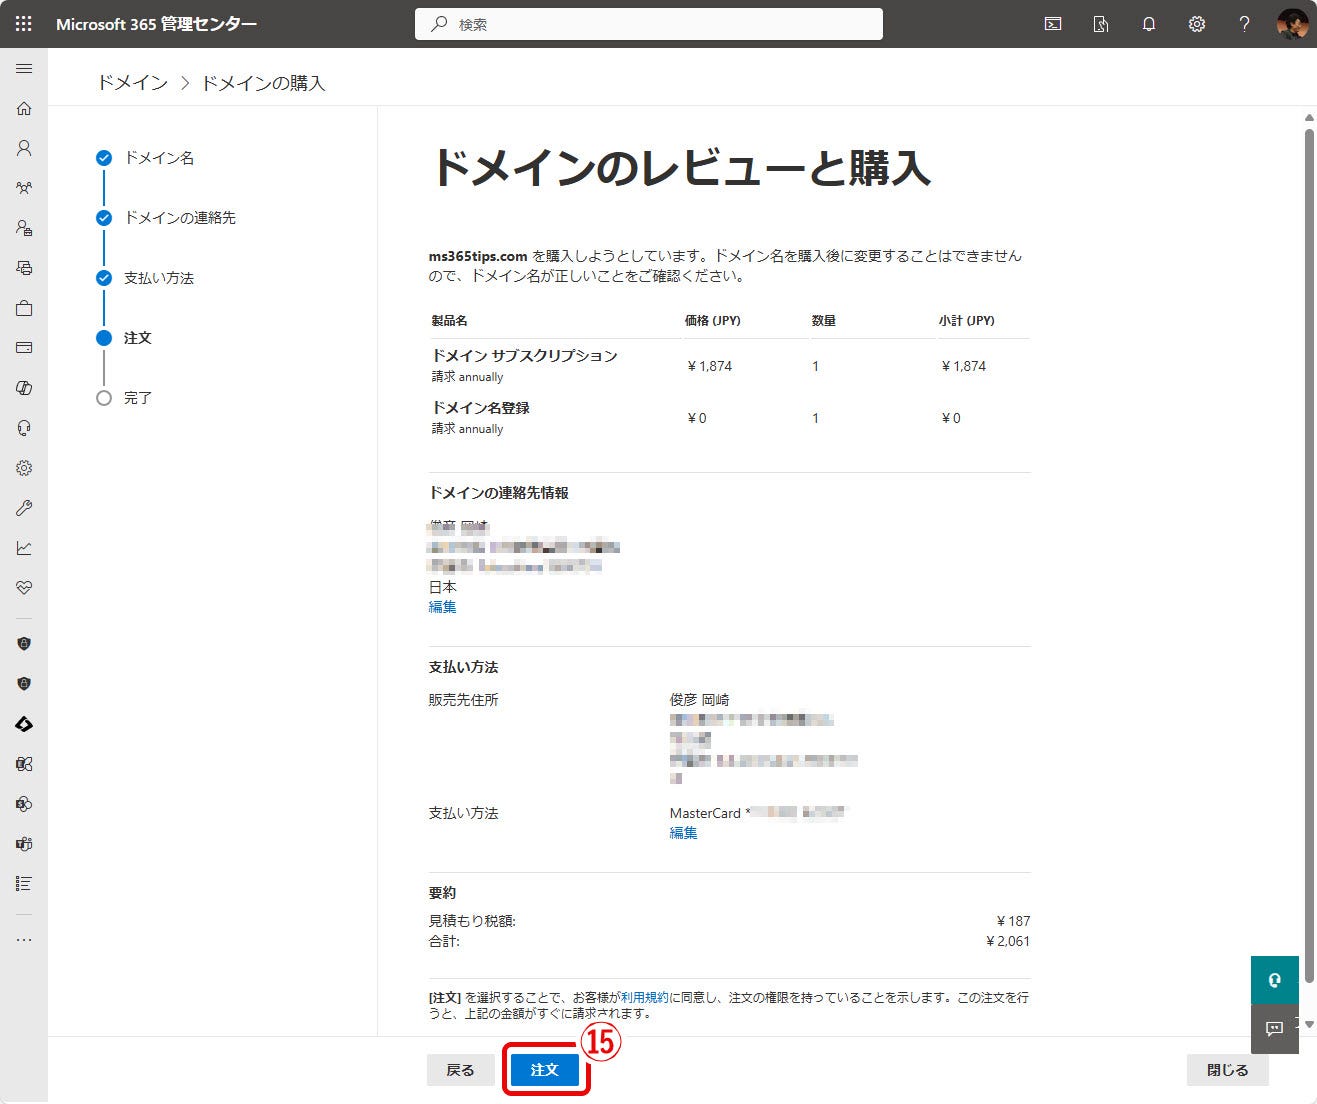Click the scrollbar down arrow
This screenshot has width=1317, height=1104.
1309,1024
